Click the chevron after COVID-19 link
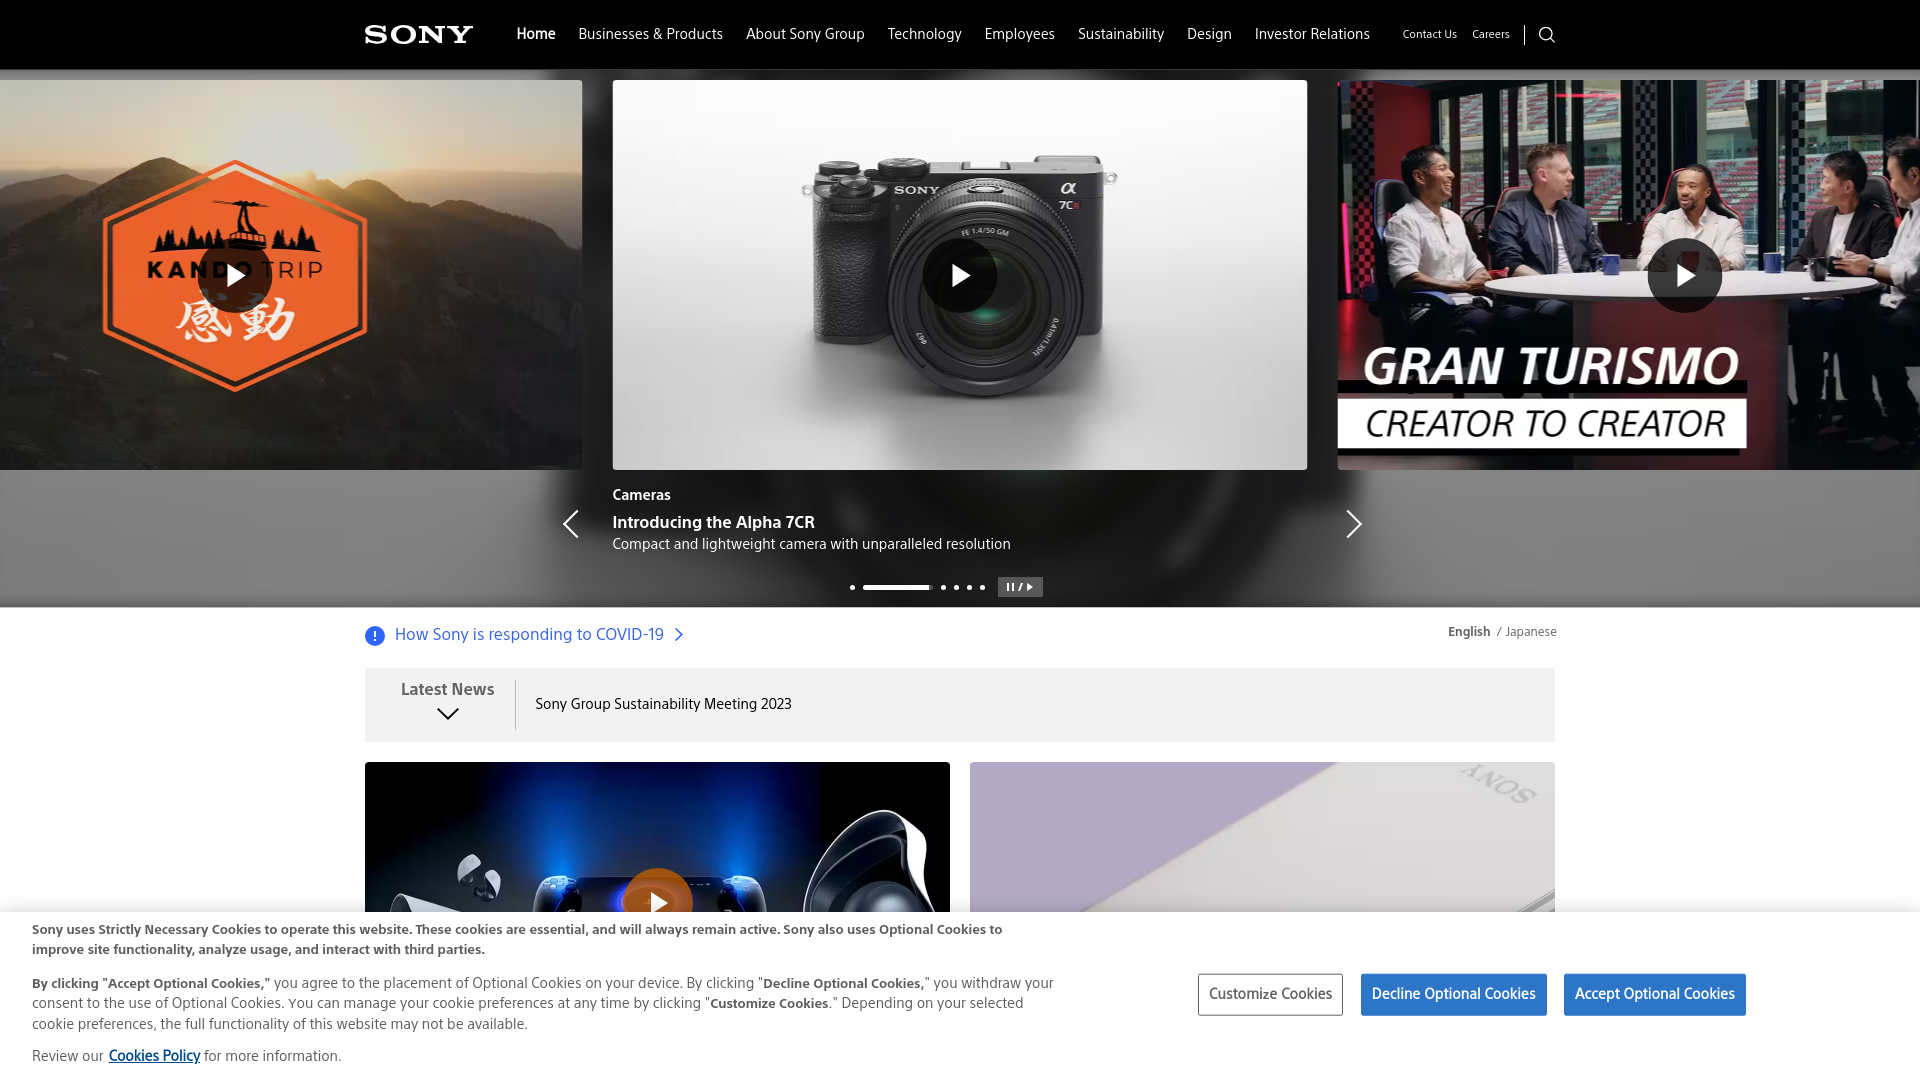The height and width of the screenshot is (1080, 1920). pyautogui.click(x=679, y=635)
